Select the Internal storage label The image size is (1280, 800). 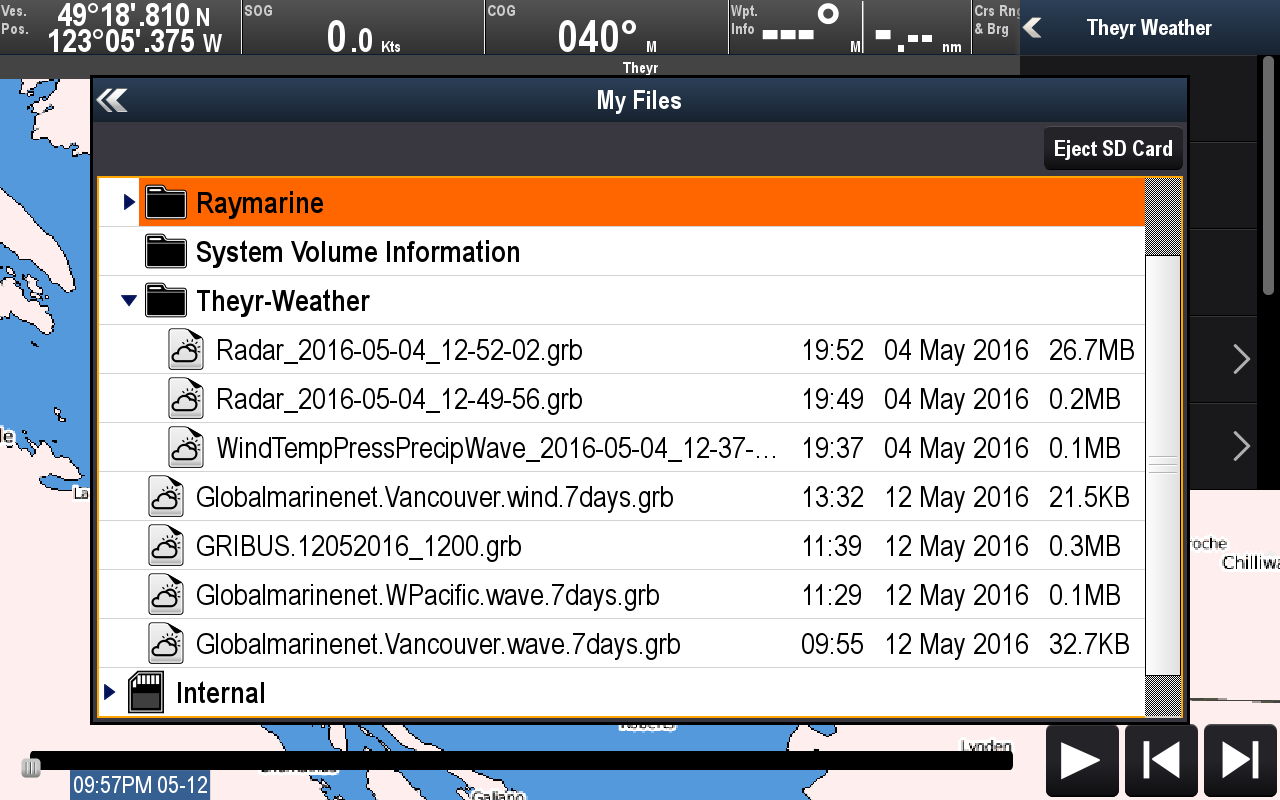(221, 693)
